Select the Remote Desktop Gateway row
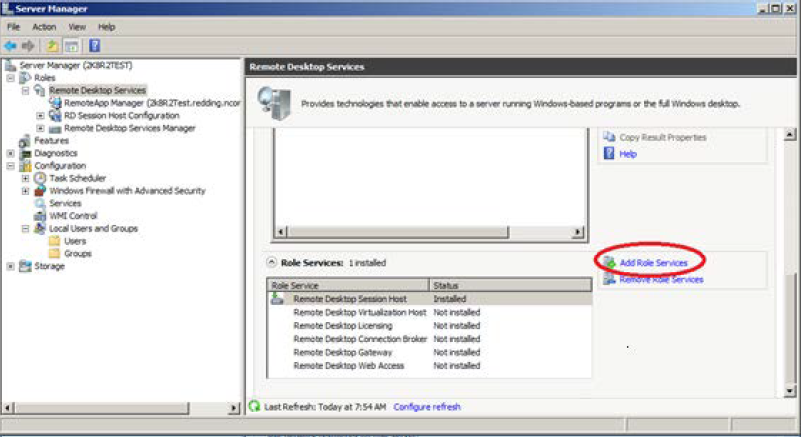 pyautogui.click(x=429, y=352)
